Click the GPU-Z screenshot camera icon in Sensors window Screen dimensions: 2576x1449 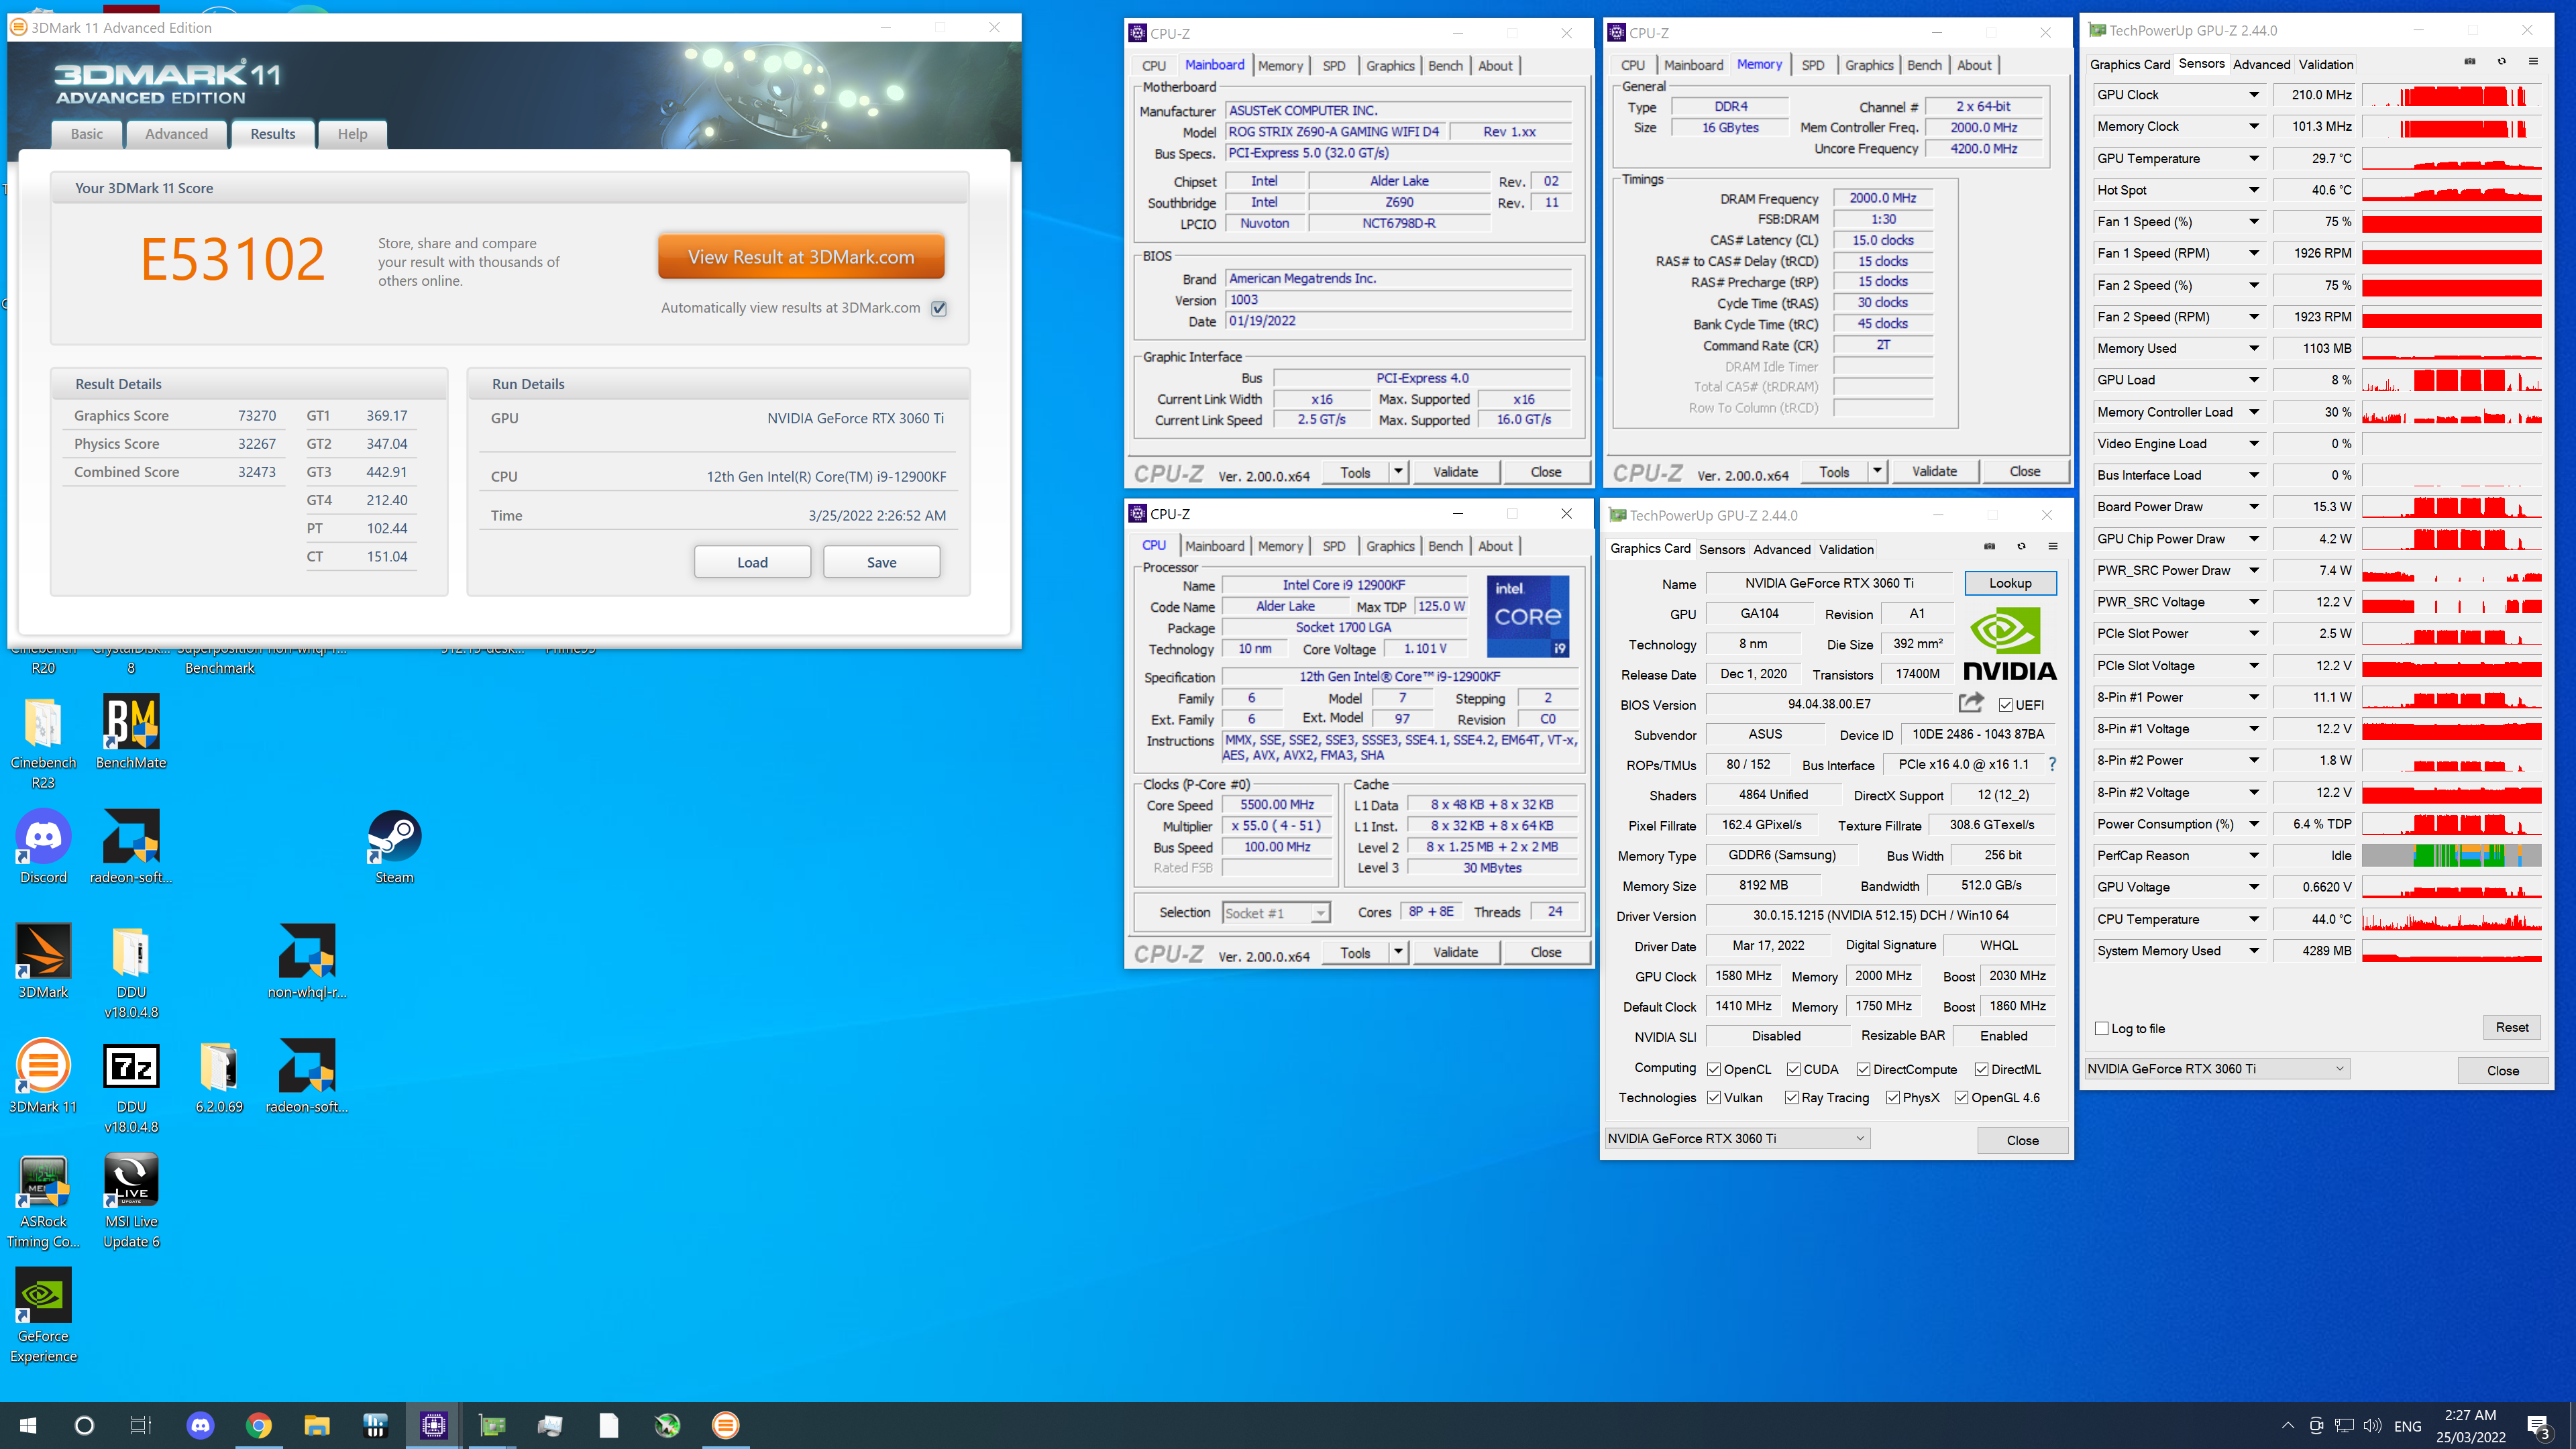2470,62
